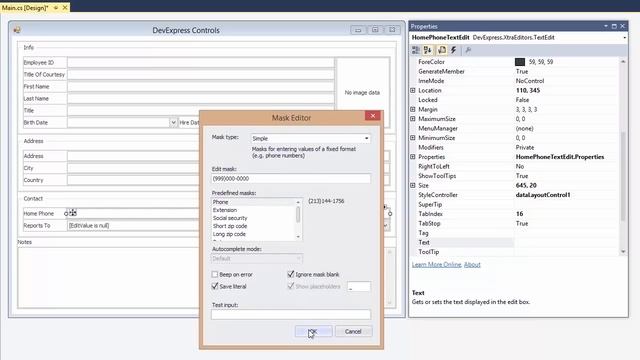Image resolution: width=640 pixels, height=360 pixels.
Task: Toggle Save literal checkbox
Action: [215, 287]
